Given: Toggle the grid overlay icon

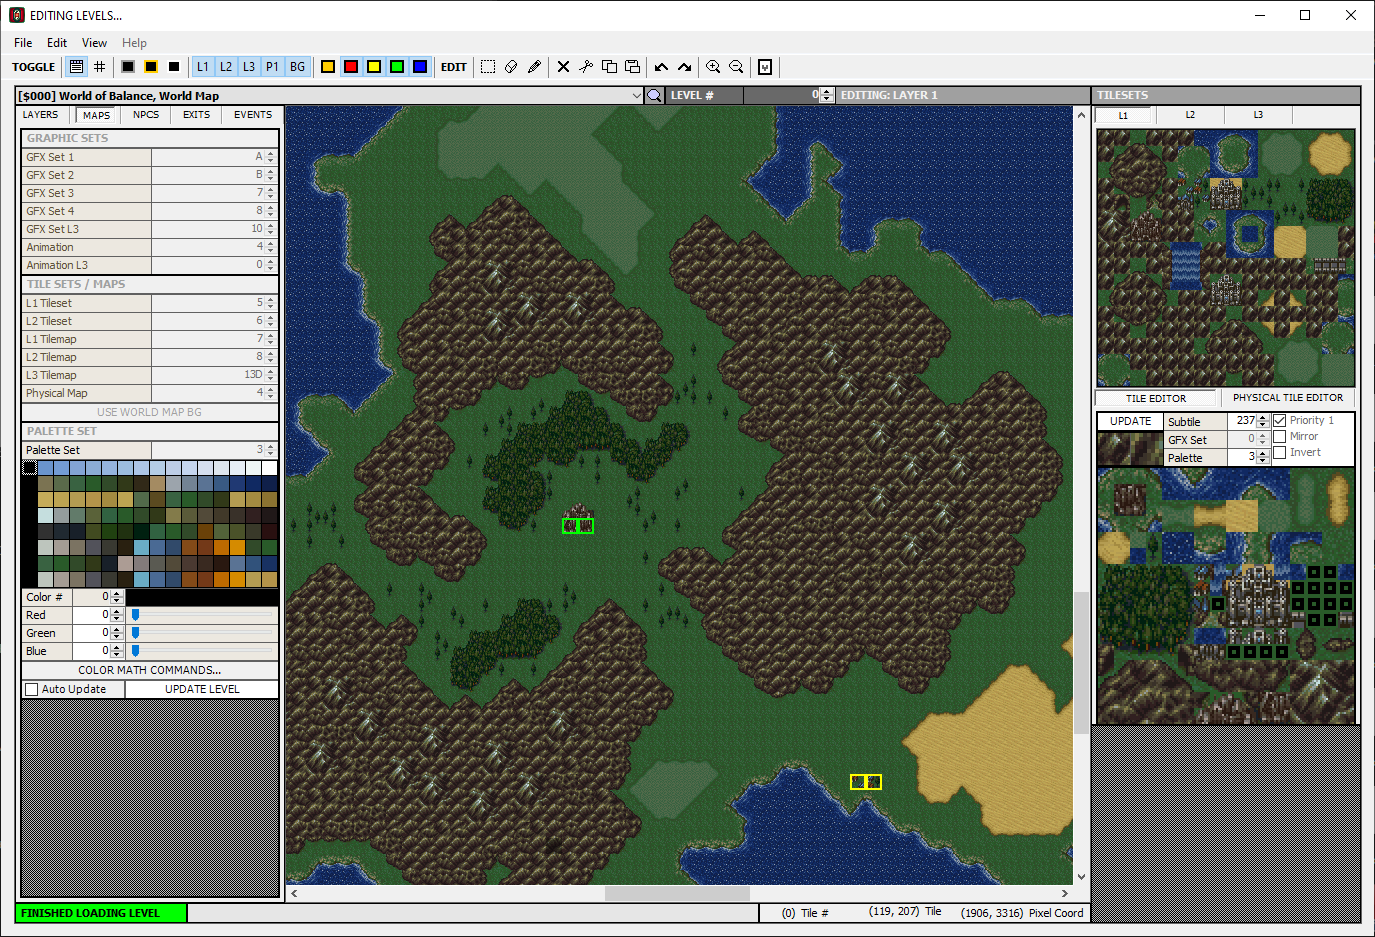Looking at the screenshot, I should point(99,67).
